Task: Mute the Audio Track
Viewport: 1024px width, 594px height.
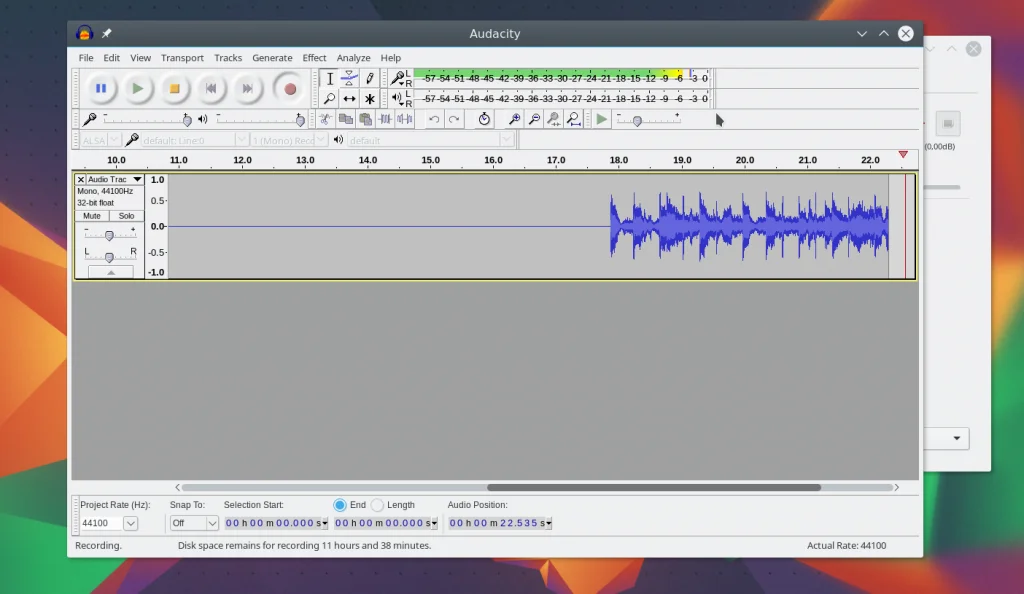Action: [92, 216]
